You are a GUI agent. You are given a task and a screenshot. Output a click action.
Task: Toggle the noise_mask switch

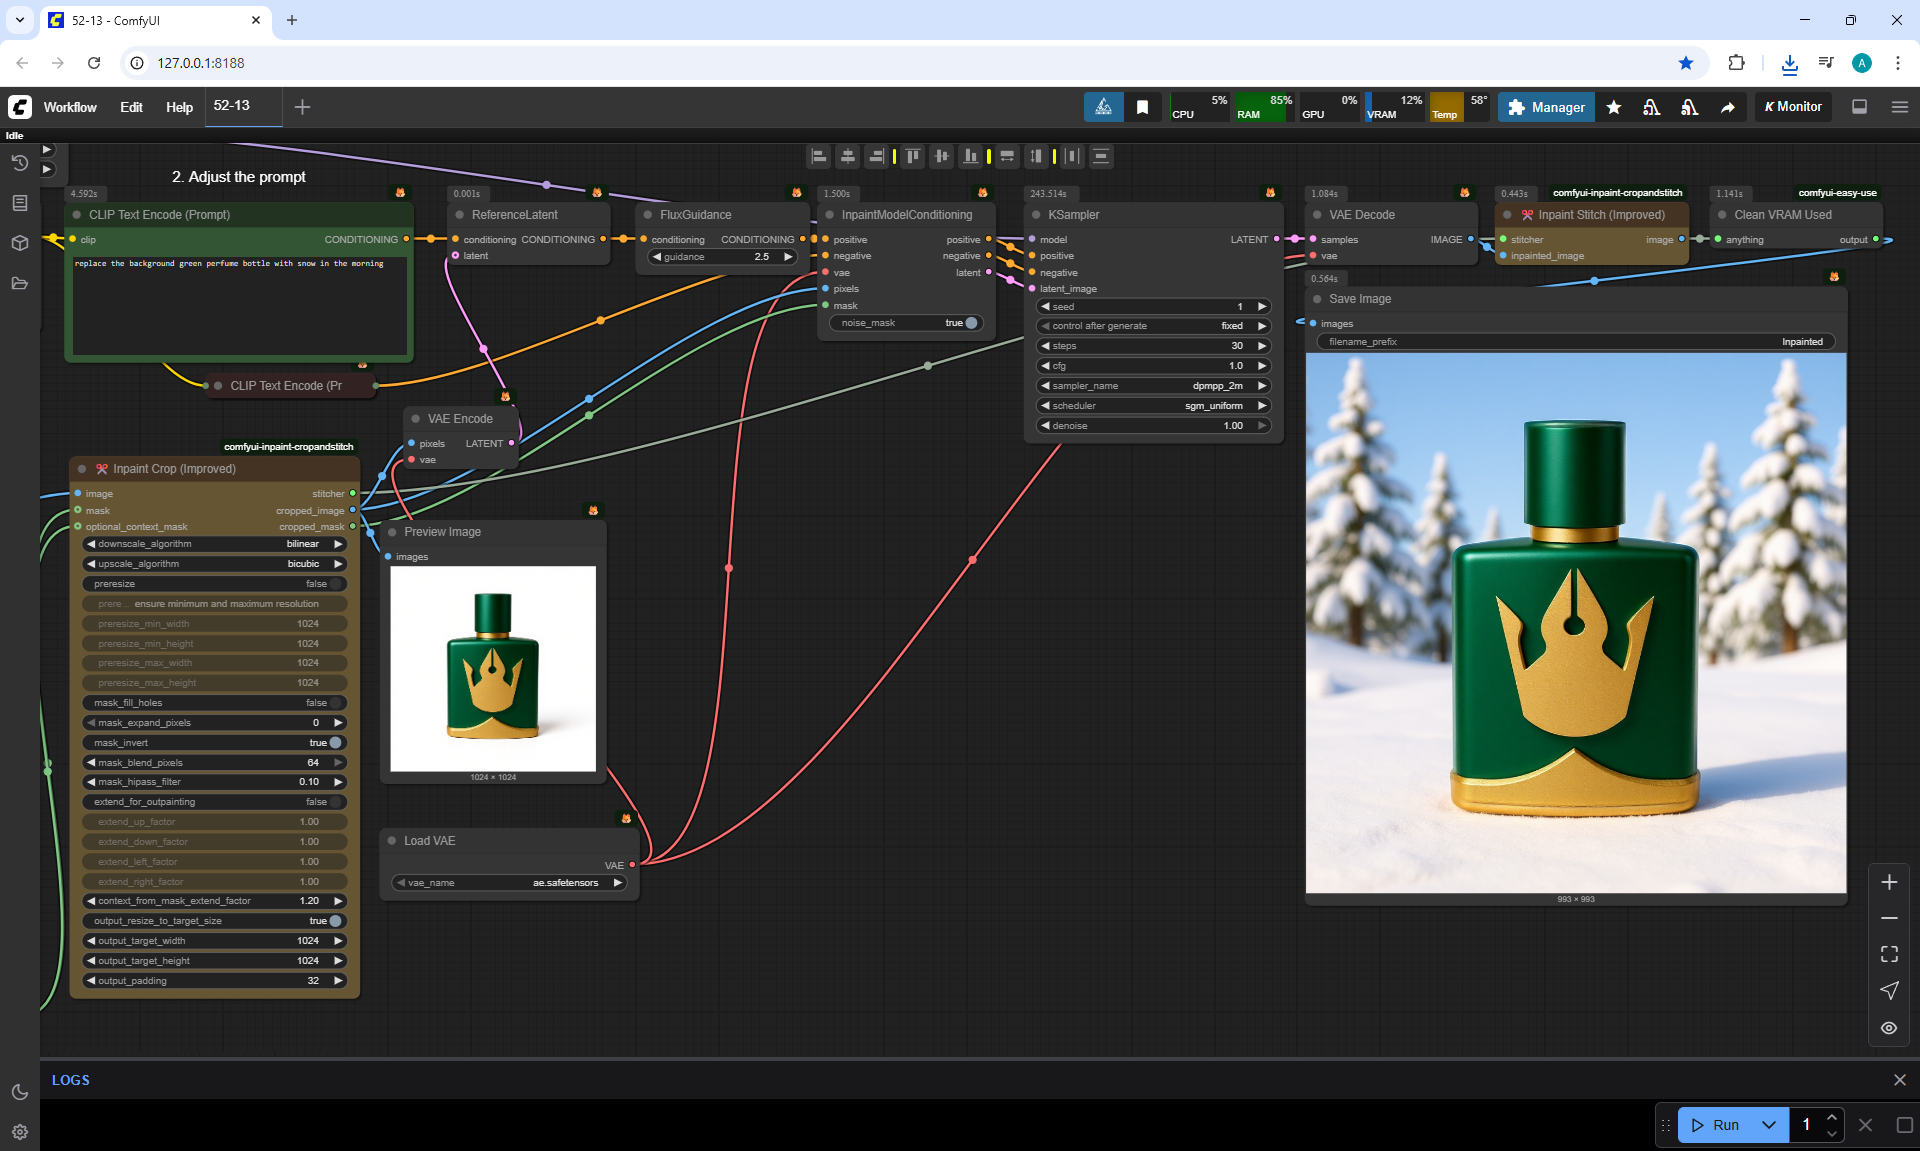tap(970, 323)
